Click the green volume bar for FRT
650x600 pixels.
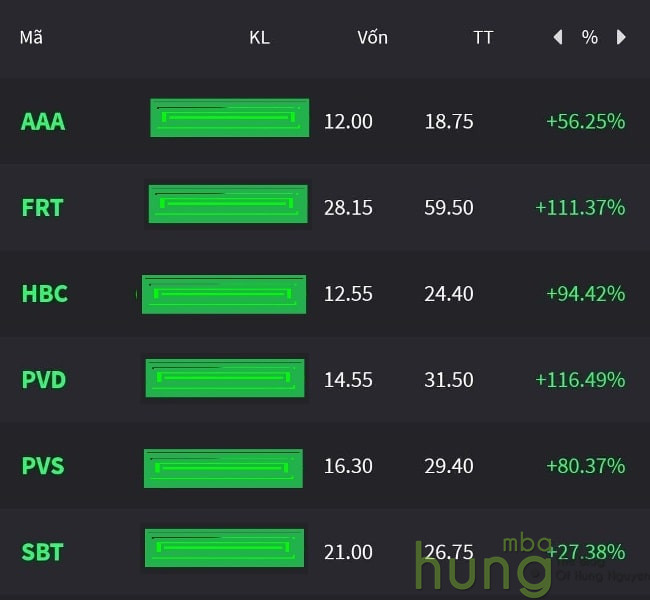pyautogui.click(x=228, y=204)
